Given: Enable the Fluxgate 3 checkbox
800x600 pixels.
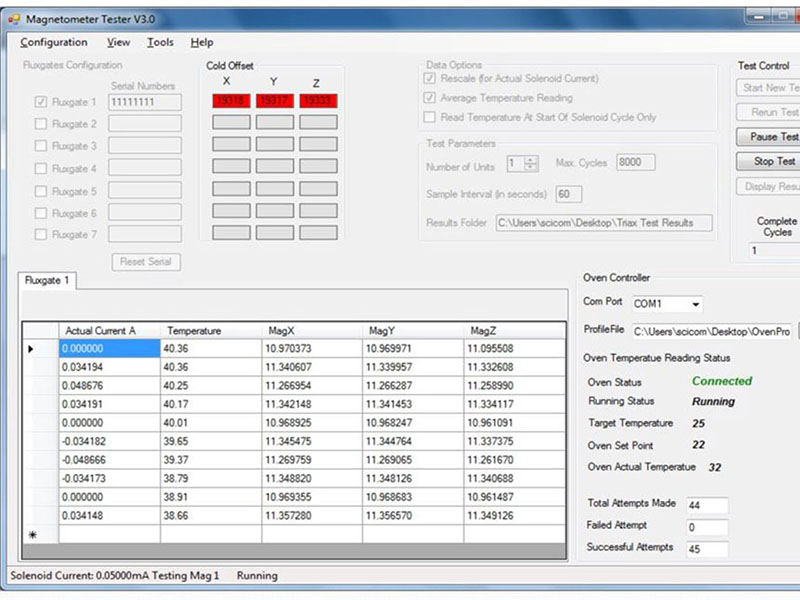Looking at the screenshot, I should coord(41,146).
